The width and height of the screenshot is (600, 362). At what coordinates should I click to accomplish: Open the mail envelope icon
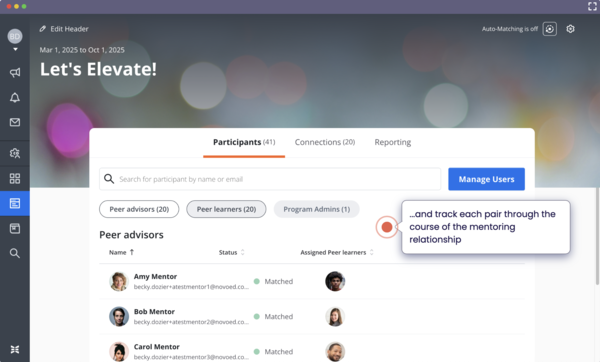point(15,122)
